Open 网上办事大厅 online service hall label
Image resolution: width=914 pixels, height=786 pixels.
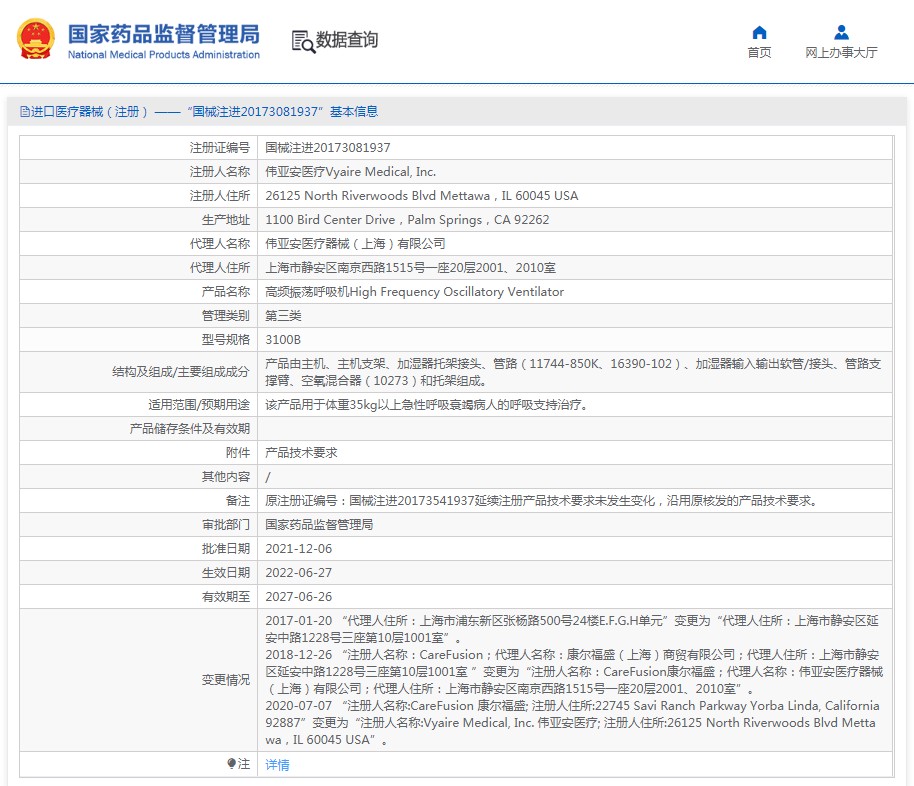841,53
